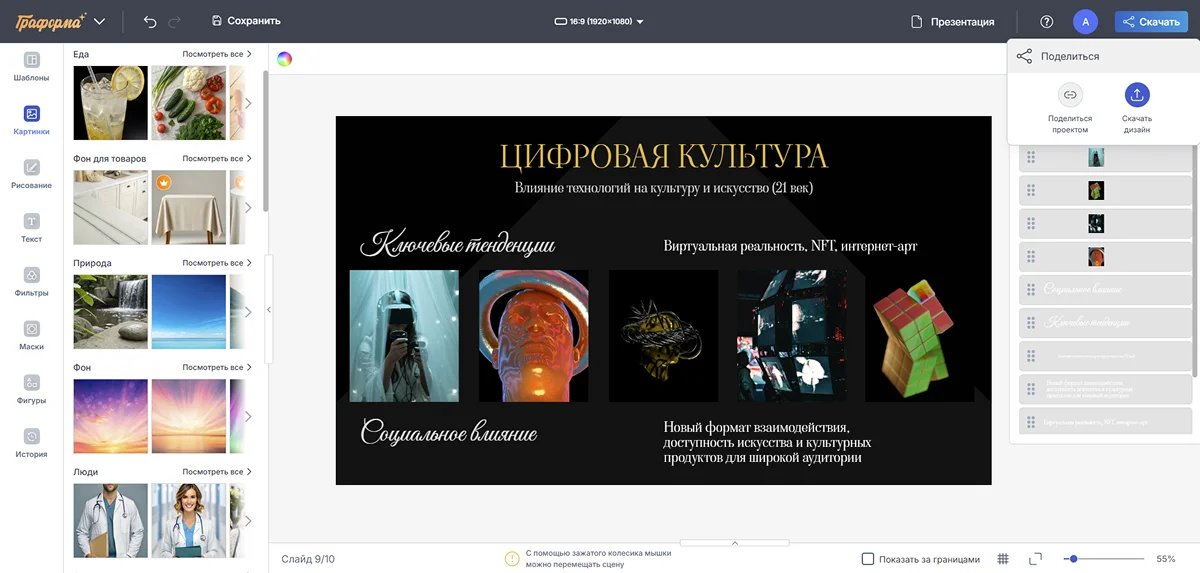Click the Слайд 9/10 indicator
The image size is (1200, 573).
tap(308, 559)
